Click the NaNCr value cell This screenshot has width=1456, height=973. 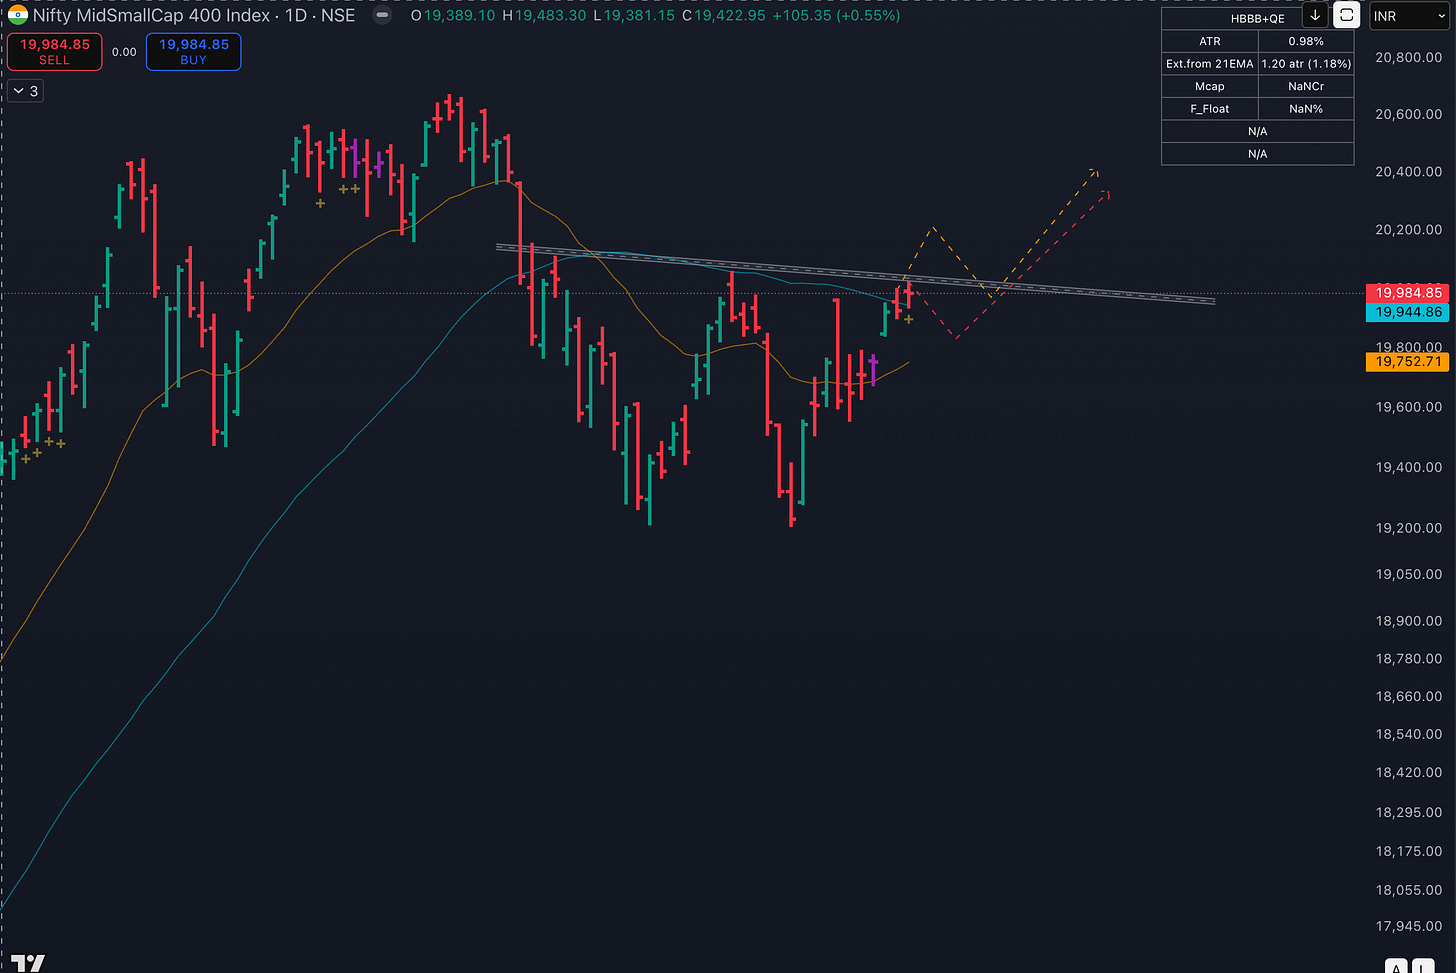click(x=1306, y=87)
